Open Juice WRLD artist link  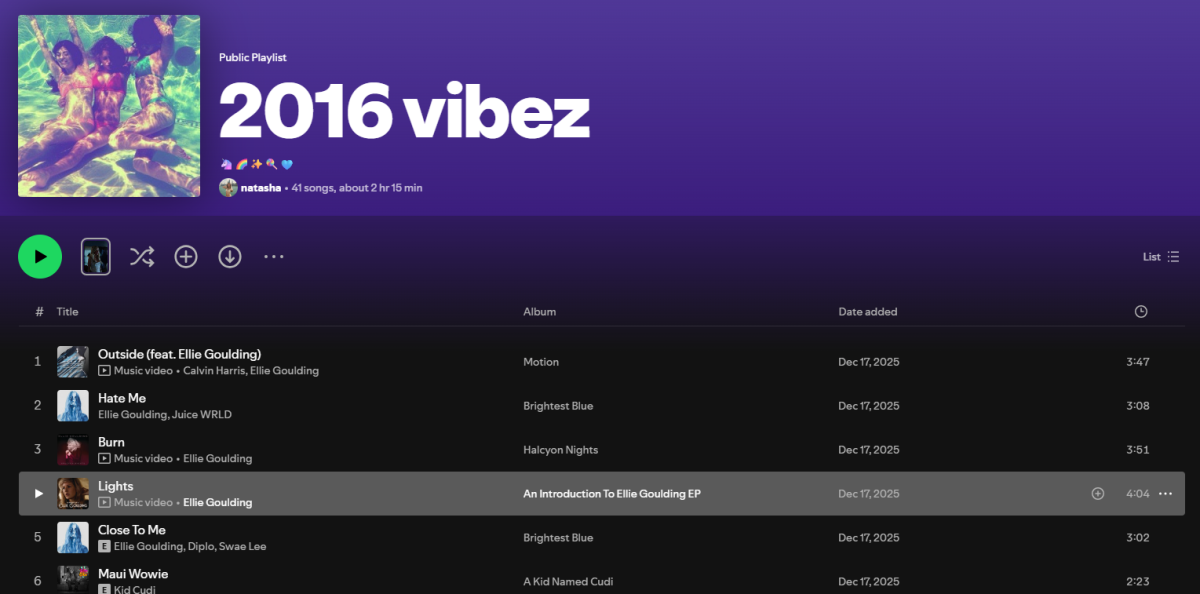pos(203,415)
